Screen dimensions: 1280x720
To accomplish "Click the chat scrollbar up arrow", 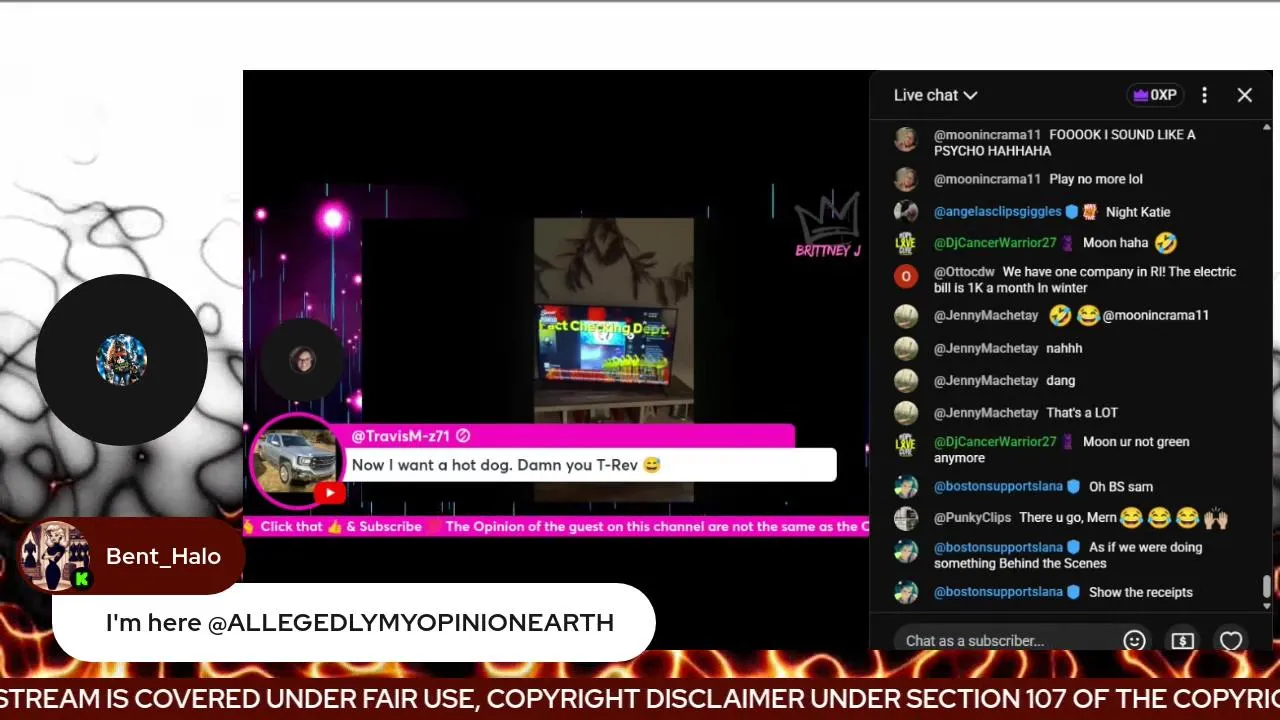I will (x=1267, y=129).
